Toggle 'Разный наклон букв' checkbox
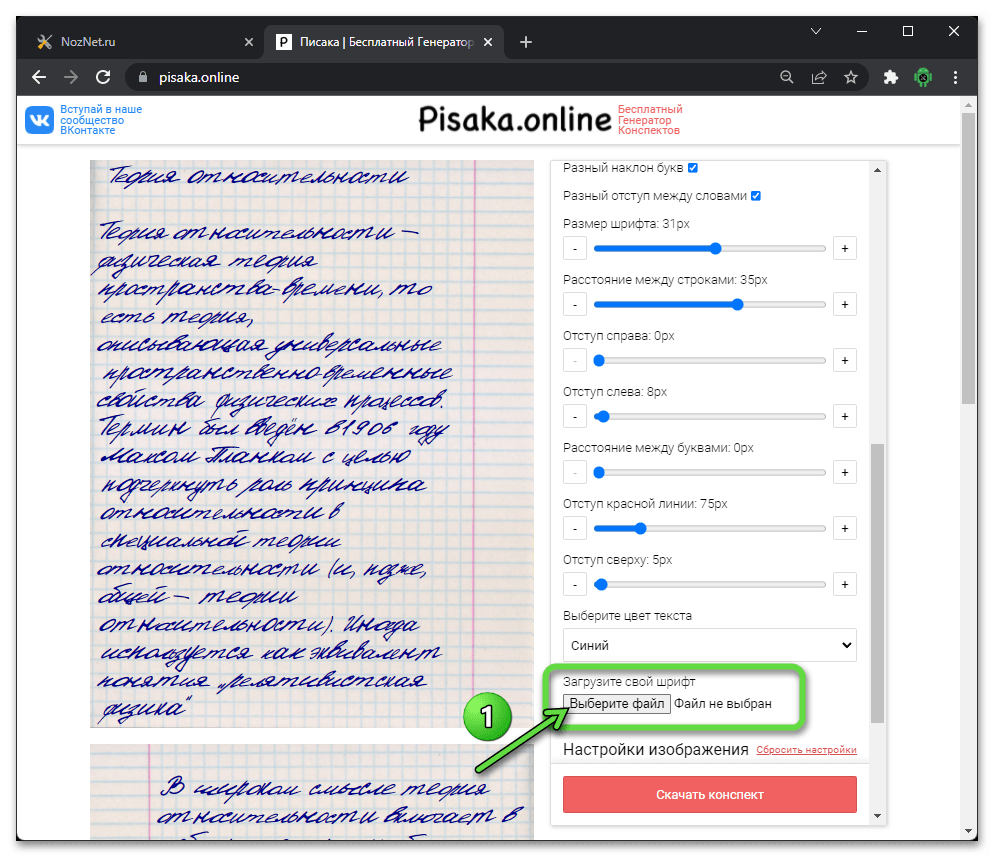 point(692,168)
